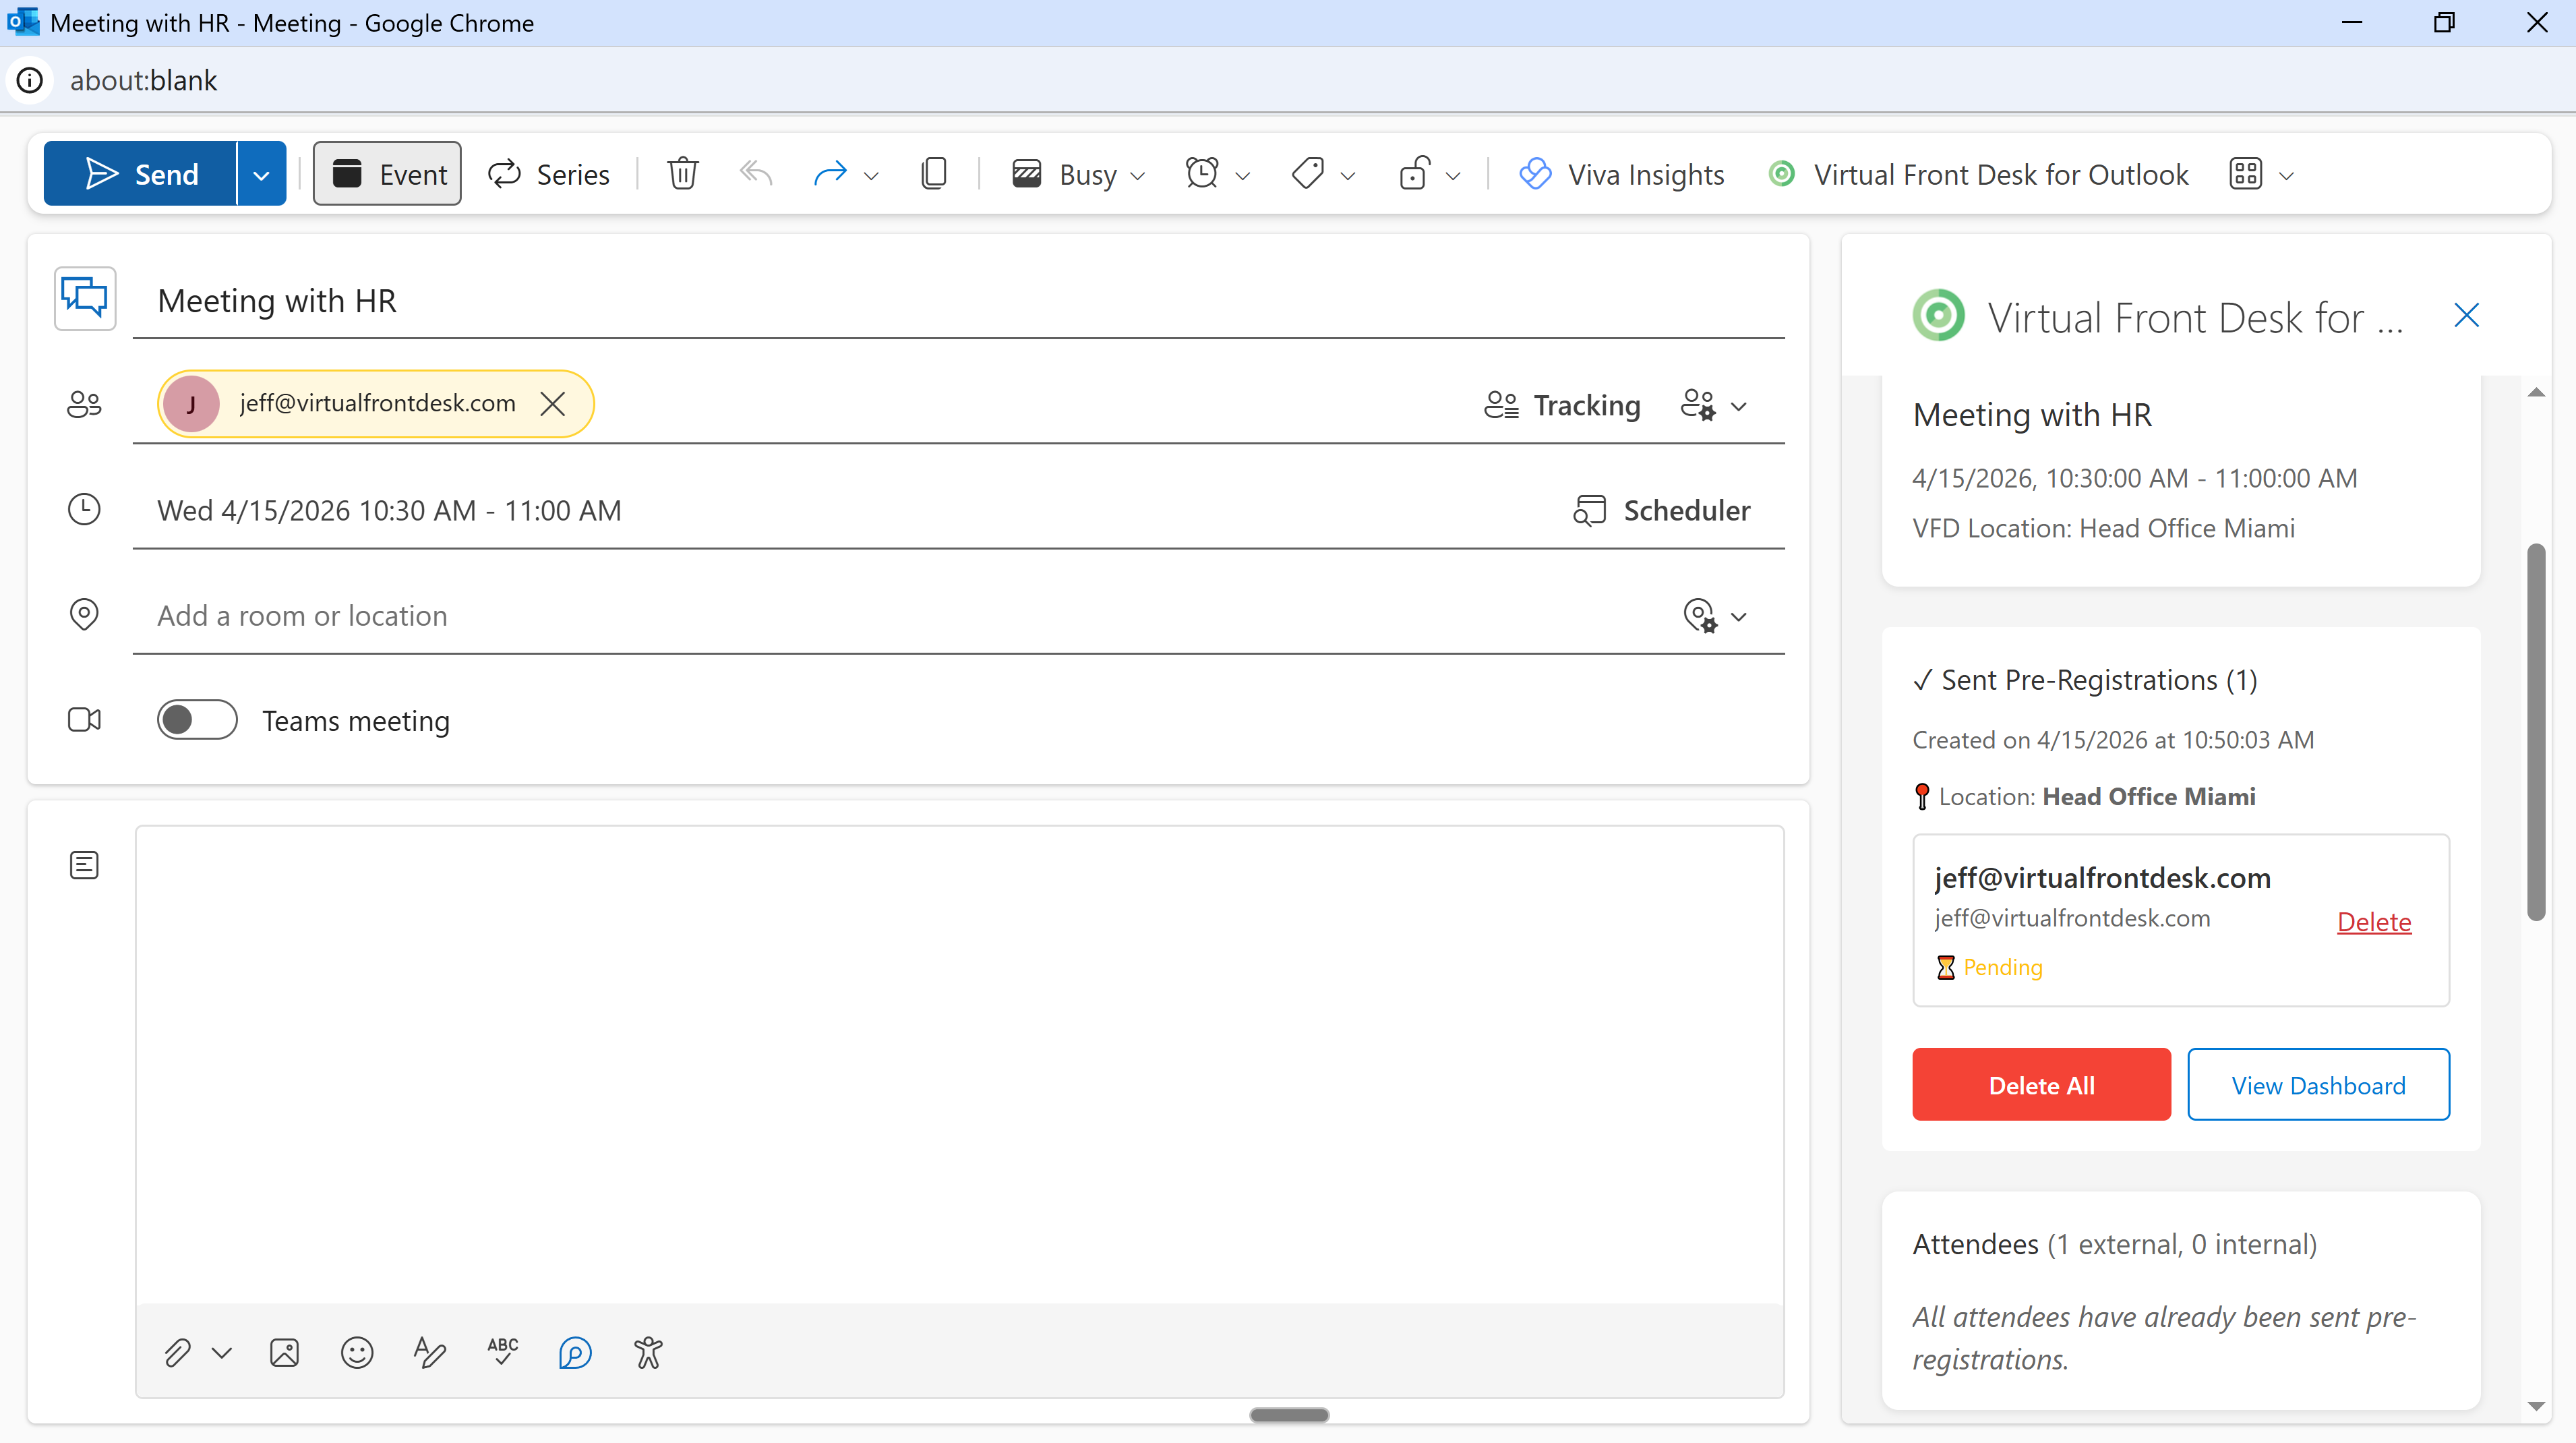2576x1443 pixels.
Task: Click the trash Delete icon in toolbar
Action: tap(683, 174)
